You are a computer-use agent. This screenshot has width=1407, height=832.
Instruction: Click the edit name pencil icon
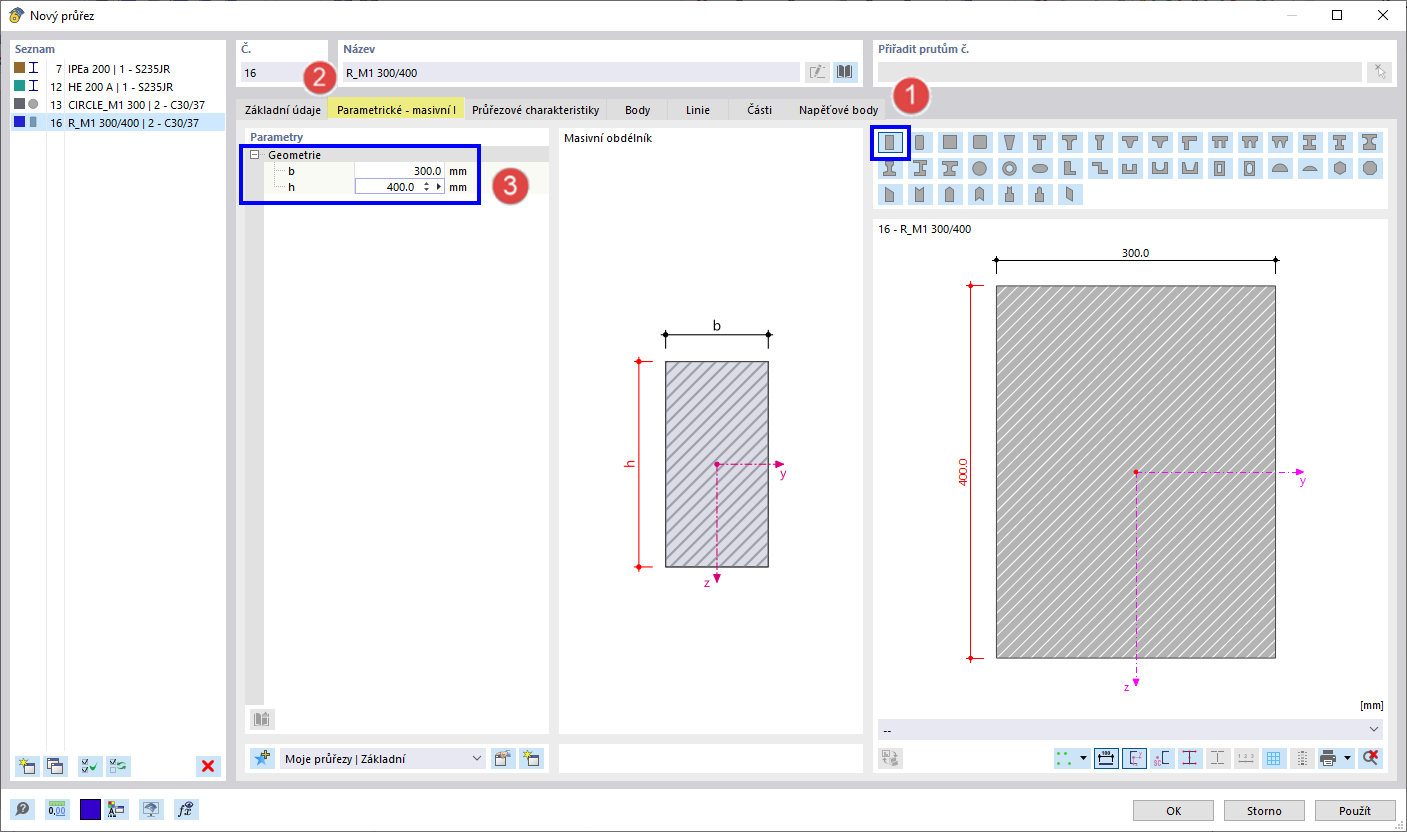[817, 72]
